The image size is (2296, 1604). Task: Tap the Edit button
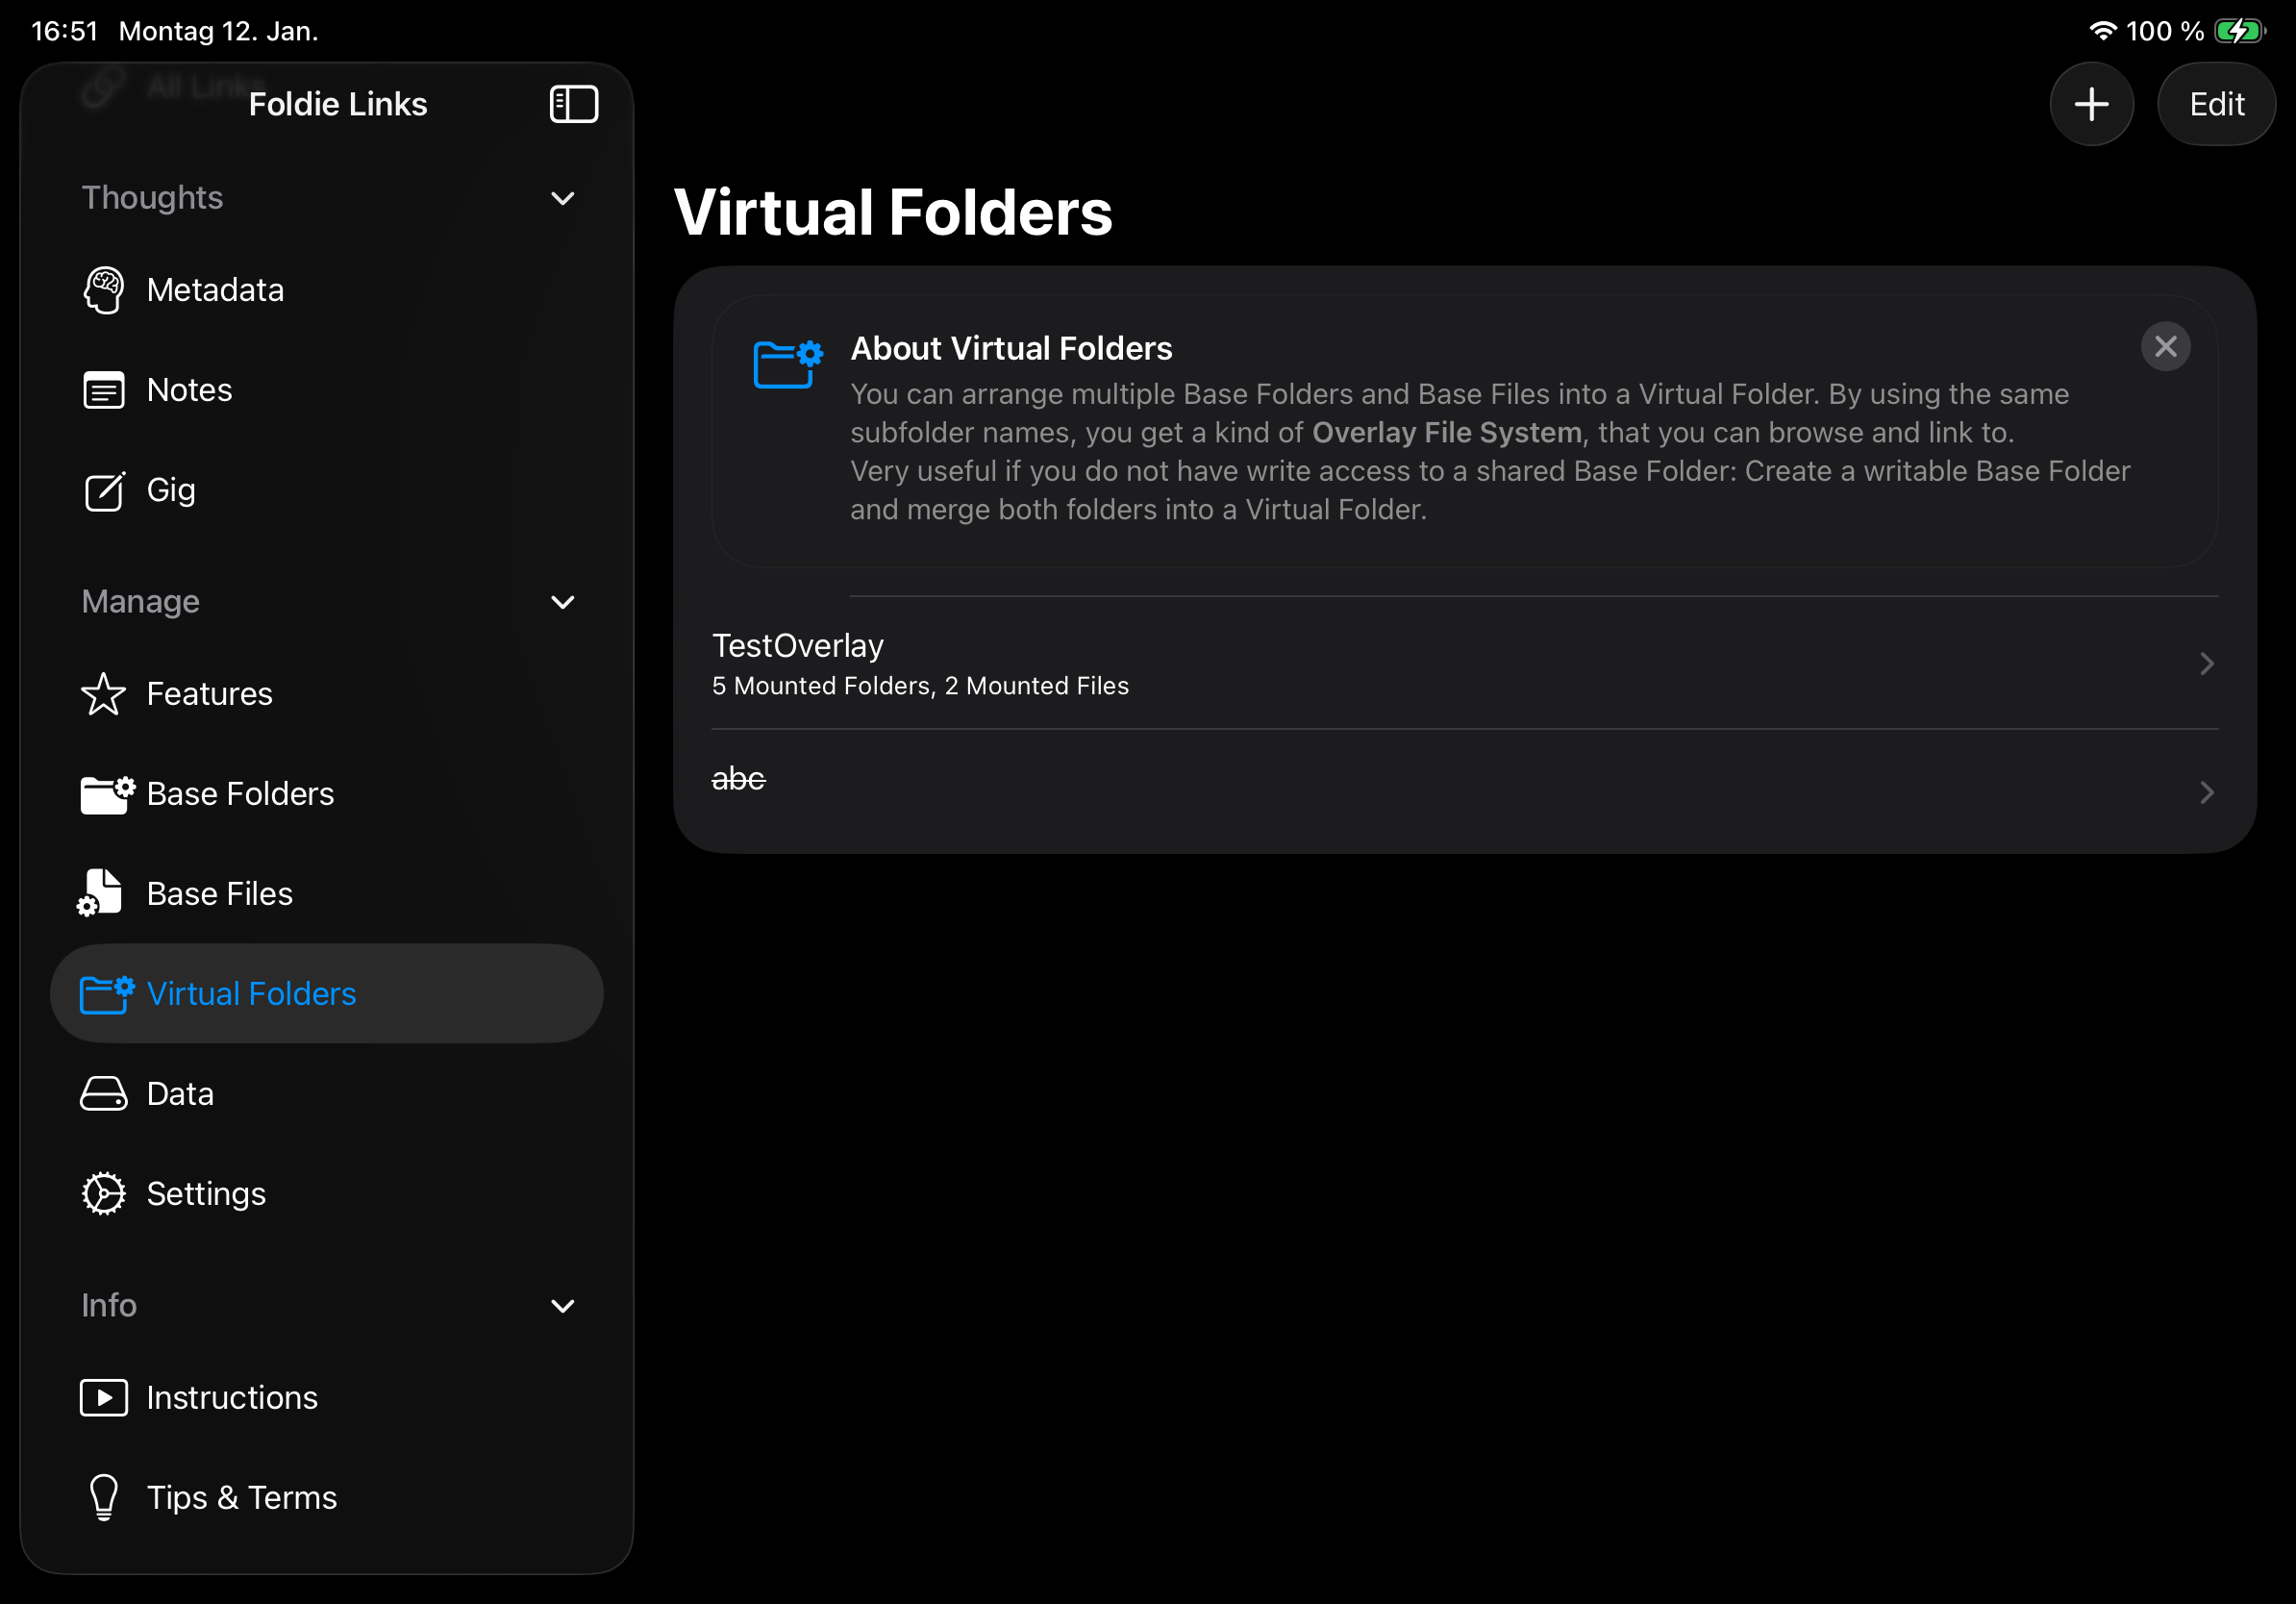[x=2217, y=103]
